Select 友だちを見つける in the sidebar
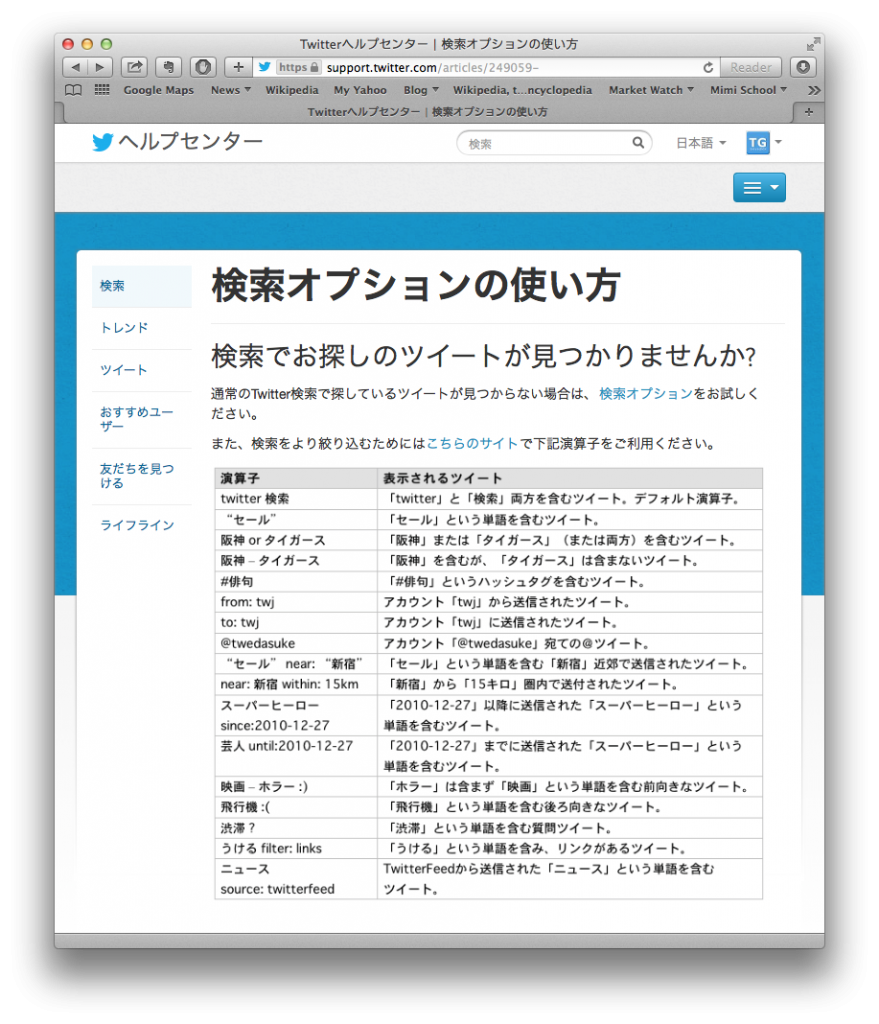Viewport: 879px width, 1024px height. tap(142, 476)
